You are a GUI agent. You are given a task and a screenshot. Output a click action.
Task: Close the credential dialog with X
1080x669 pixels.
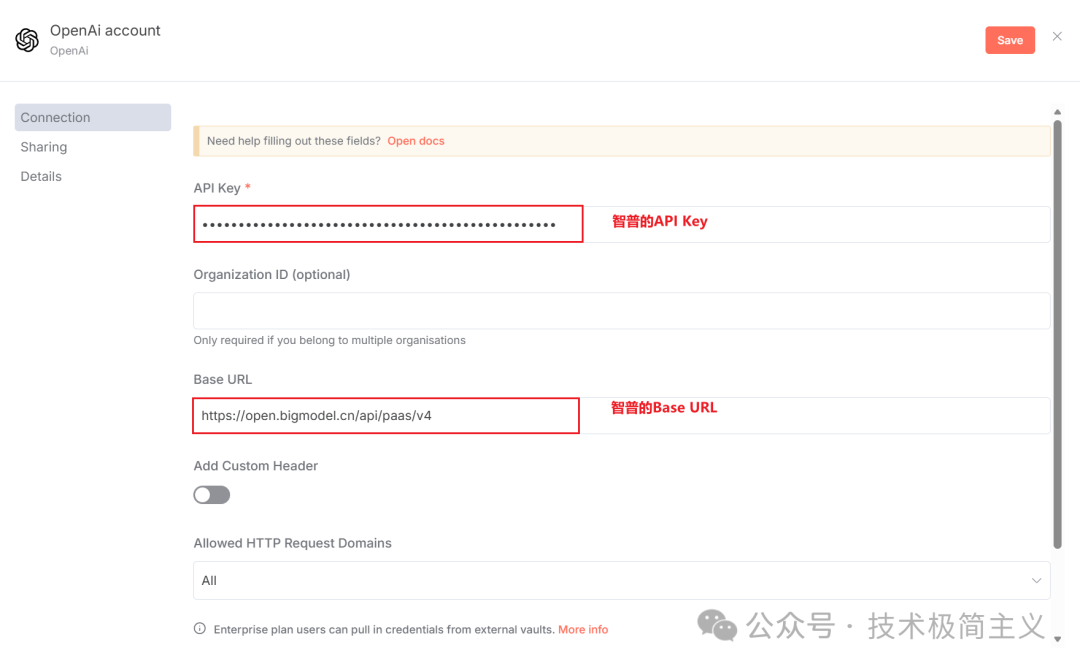[1057, 37]
